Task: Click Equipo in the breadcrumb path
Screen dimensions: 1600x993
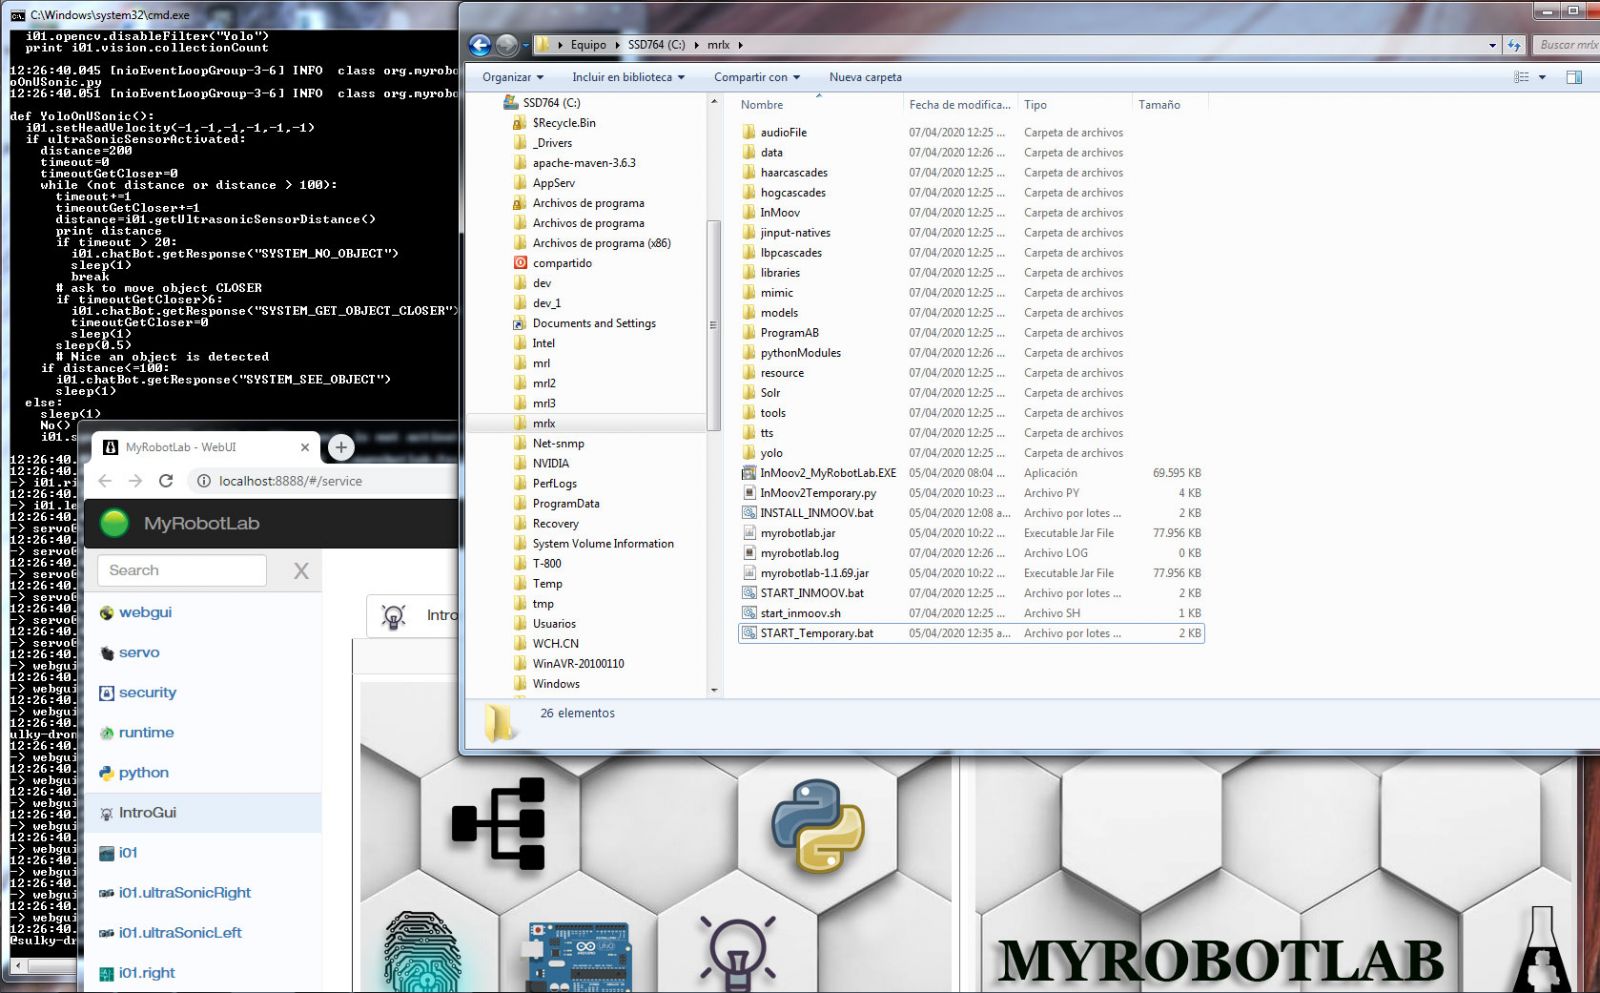Action: pos(588,45)
